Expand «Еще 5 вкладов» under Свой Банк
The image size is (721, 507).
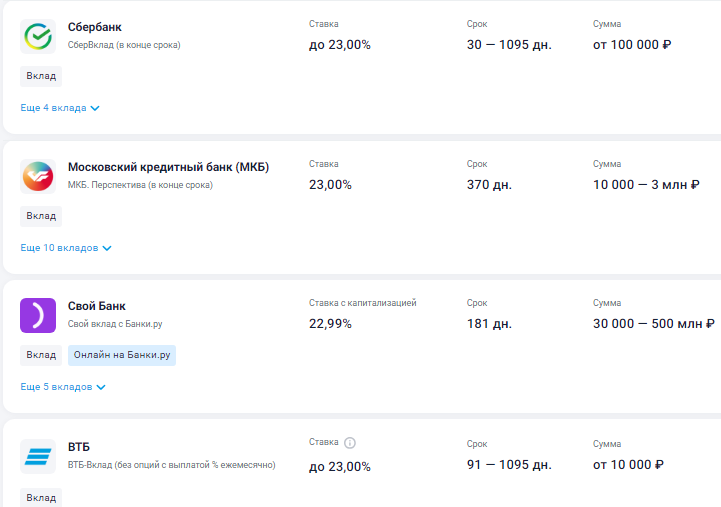pos(63,387)
